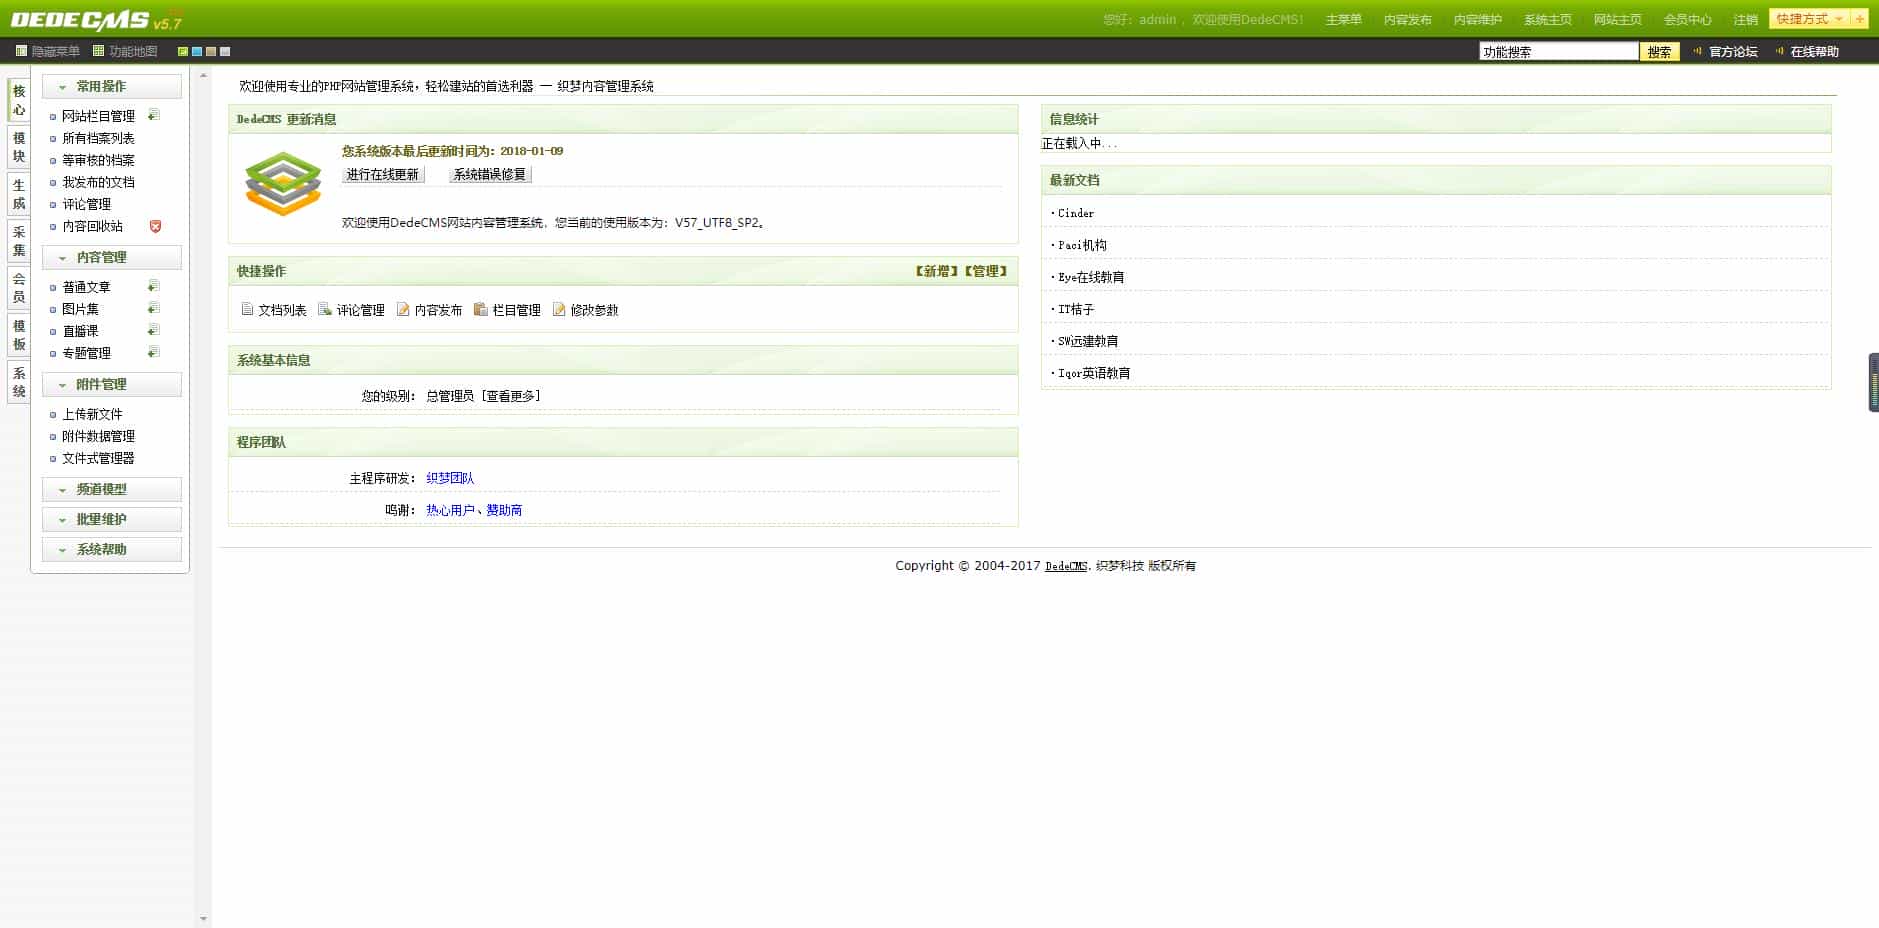Open 文件式管理器 in sidebar
This screenshot has width=1879, height=928.
coord(98,458)
